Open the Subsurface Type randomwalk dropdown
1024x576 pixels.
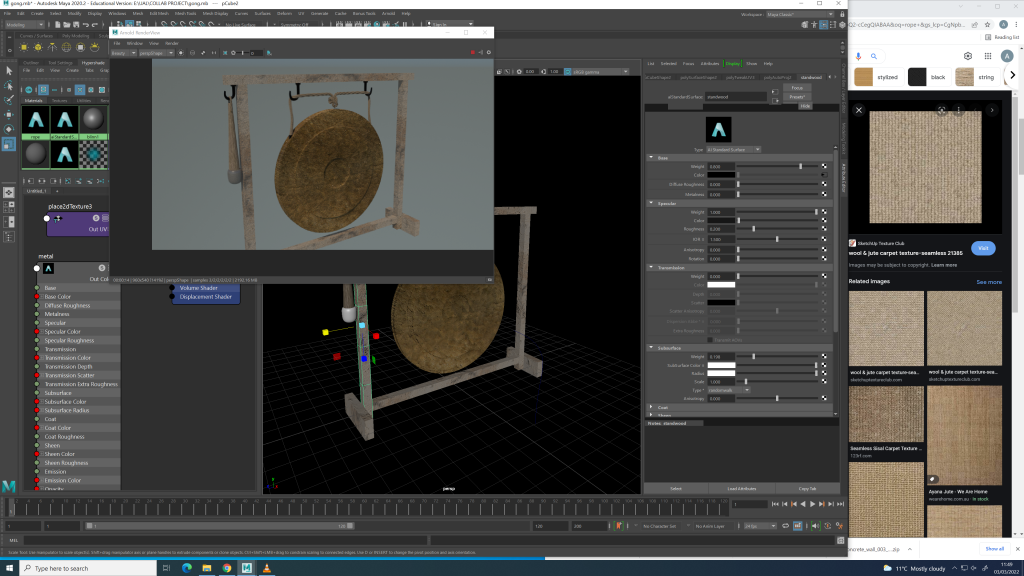point(728,390)
